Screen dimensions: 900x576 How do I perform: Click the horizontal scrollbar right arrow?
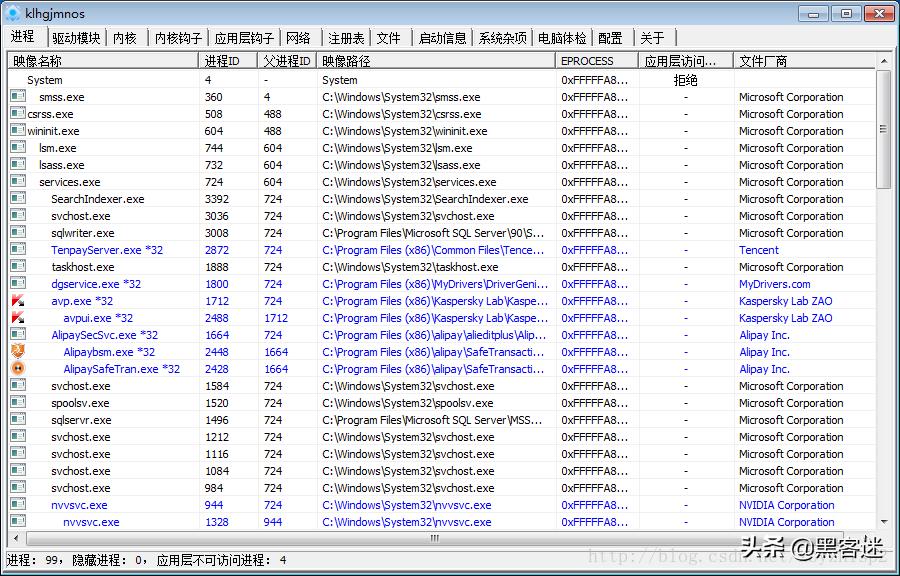[867, 538]
